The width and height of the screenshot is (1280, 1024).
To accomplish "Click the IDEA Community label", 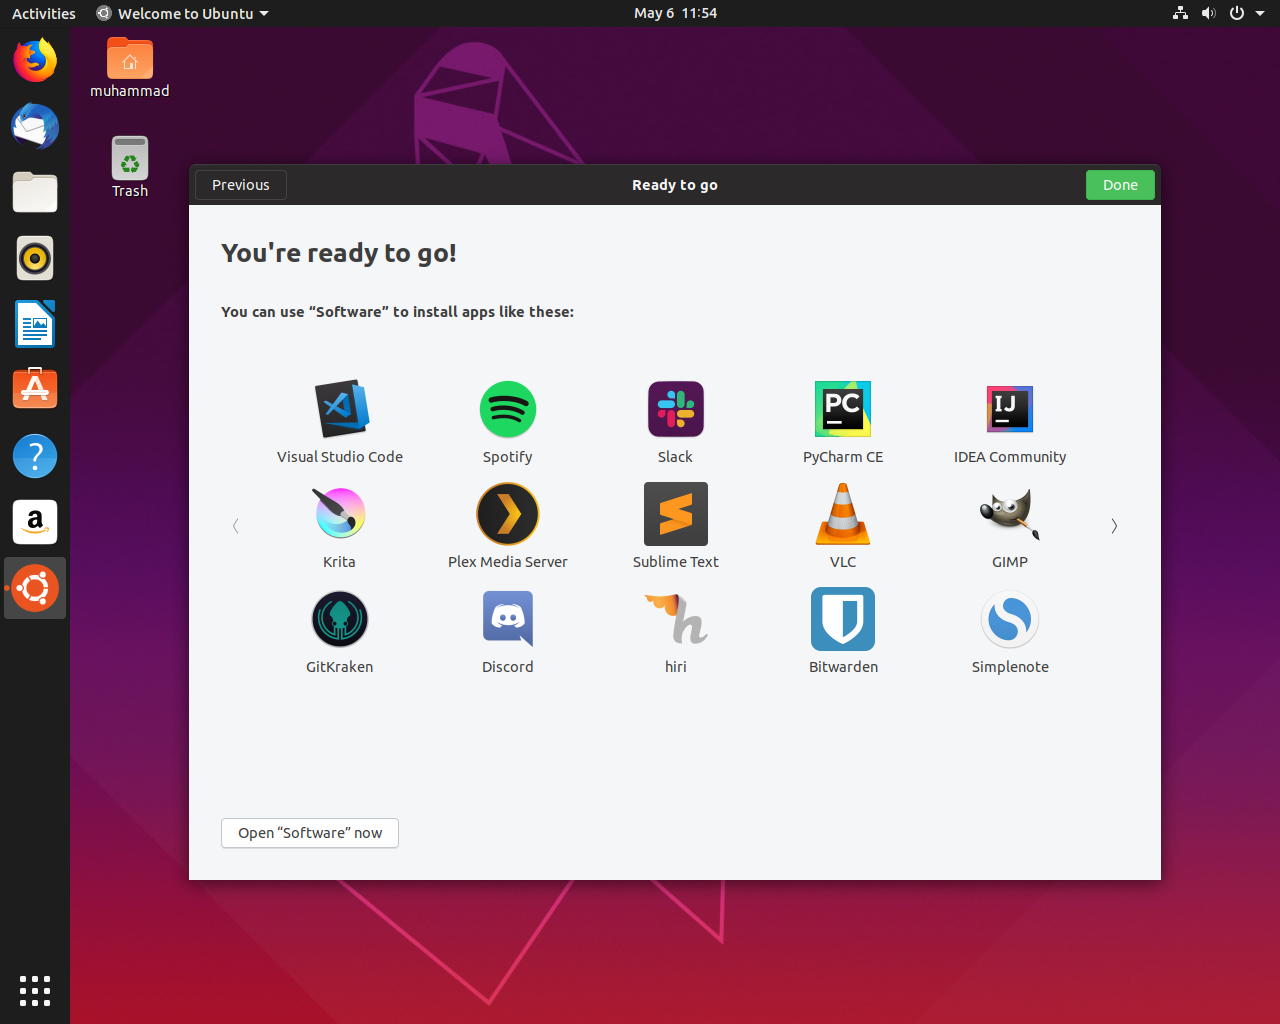I will [x=1010, y=457].
